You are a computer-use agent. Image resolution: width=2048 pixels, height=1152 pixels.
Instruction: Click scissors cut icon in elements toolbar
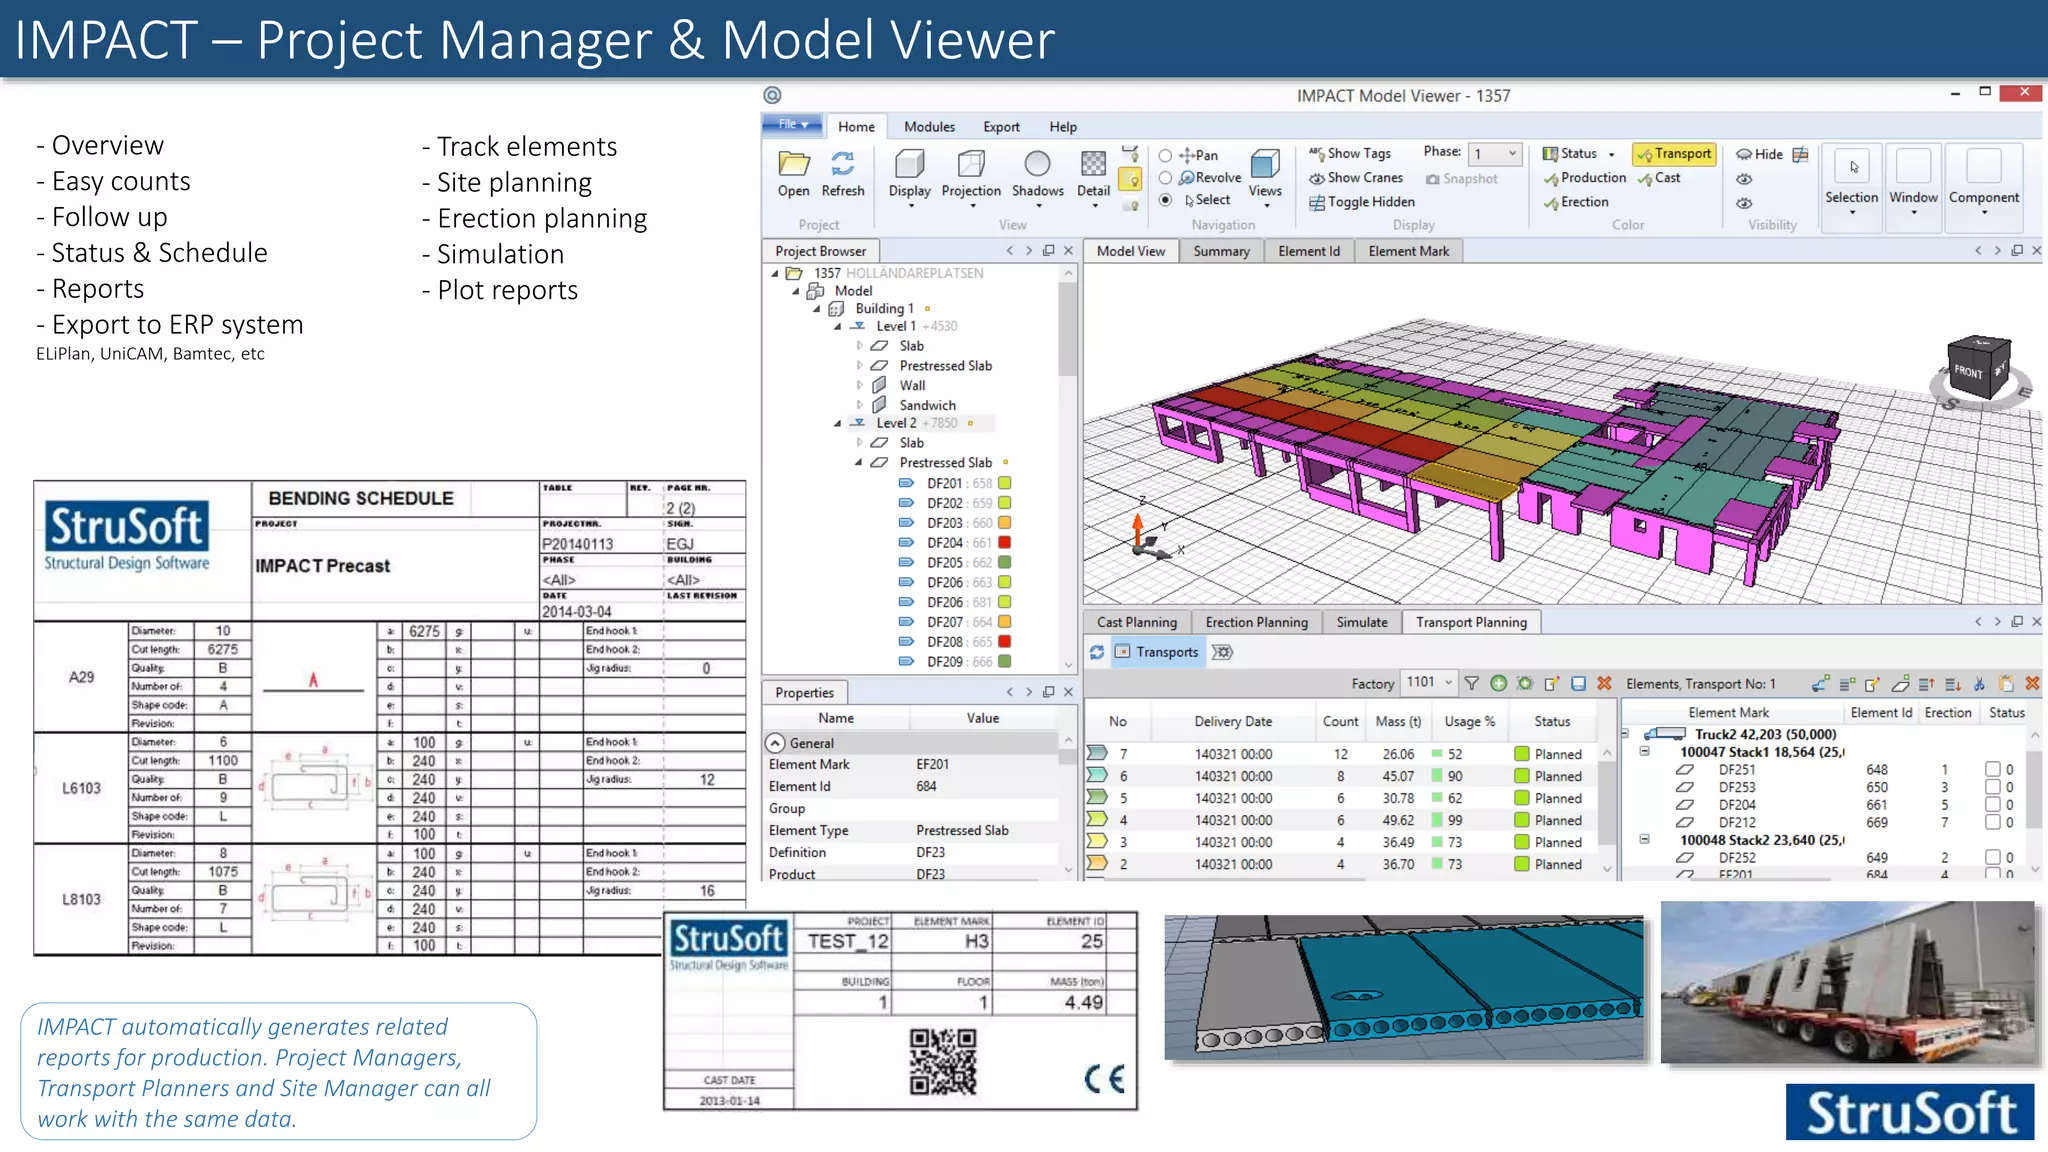pyautogui.click(x=1979, y=684)
